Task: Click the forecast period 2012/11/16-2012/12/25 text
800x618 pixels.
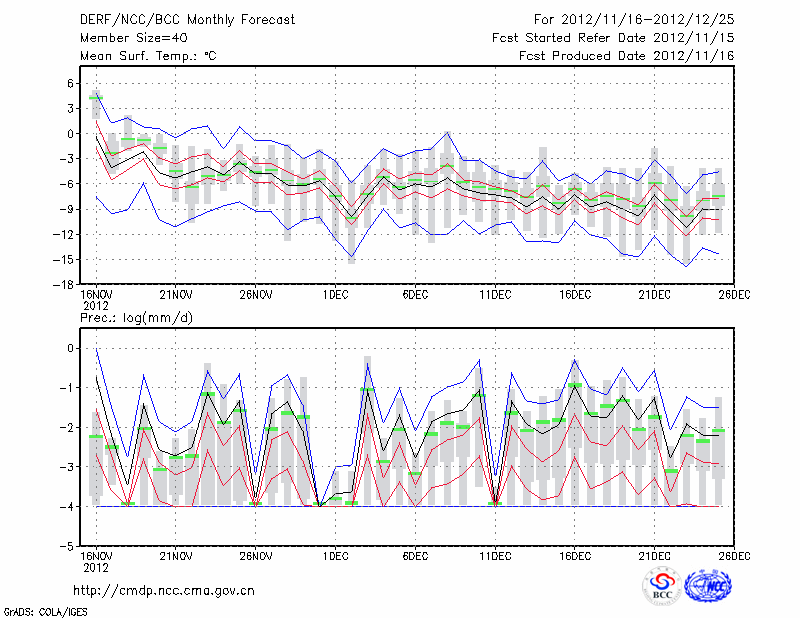Action: pyautogui.click(x=633, y=20)
